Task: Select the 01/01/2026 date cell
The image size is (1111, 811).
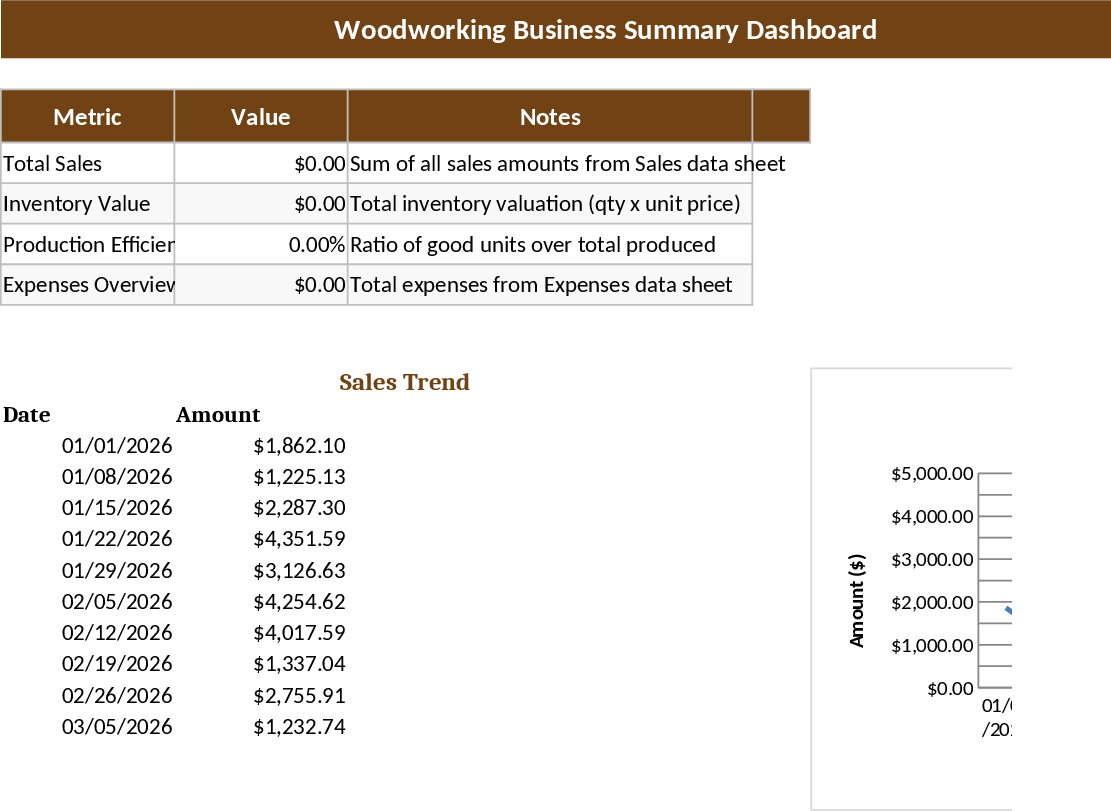Action: point(118,445)
